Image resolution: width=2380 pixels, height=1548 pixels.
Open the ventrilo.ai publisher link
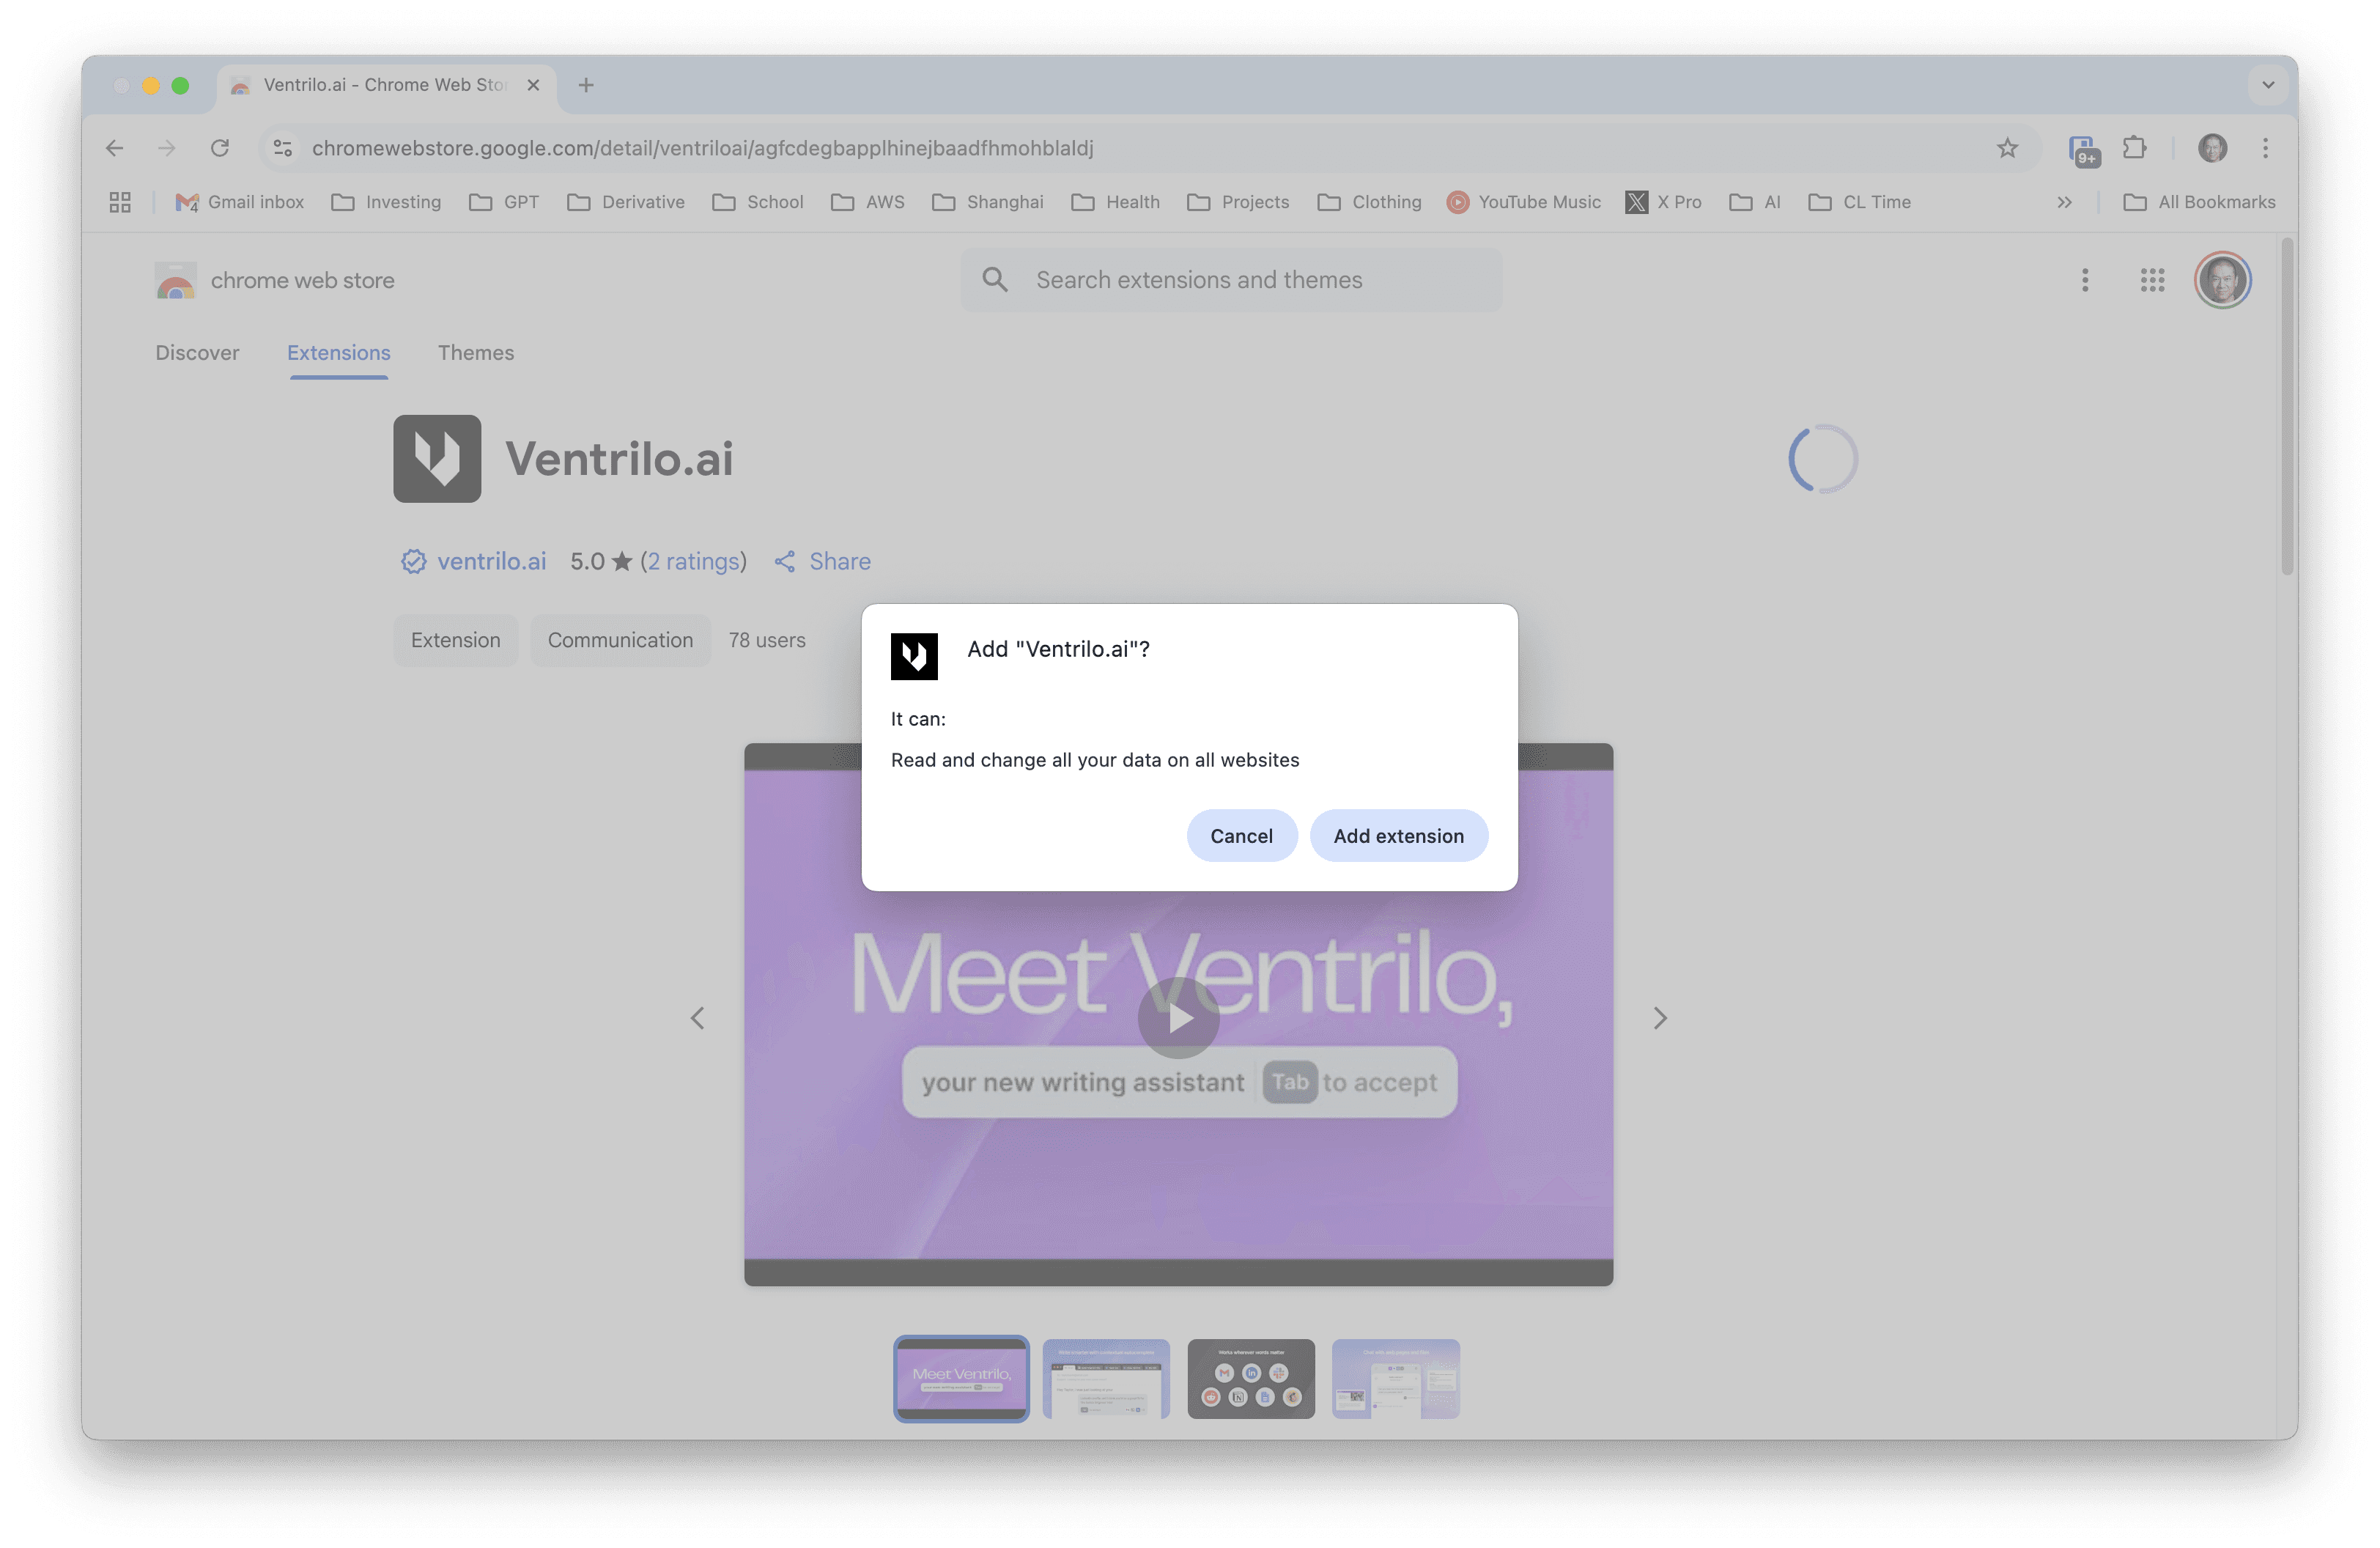[x=492, y=561]
